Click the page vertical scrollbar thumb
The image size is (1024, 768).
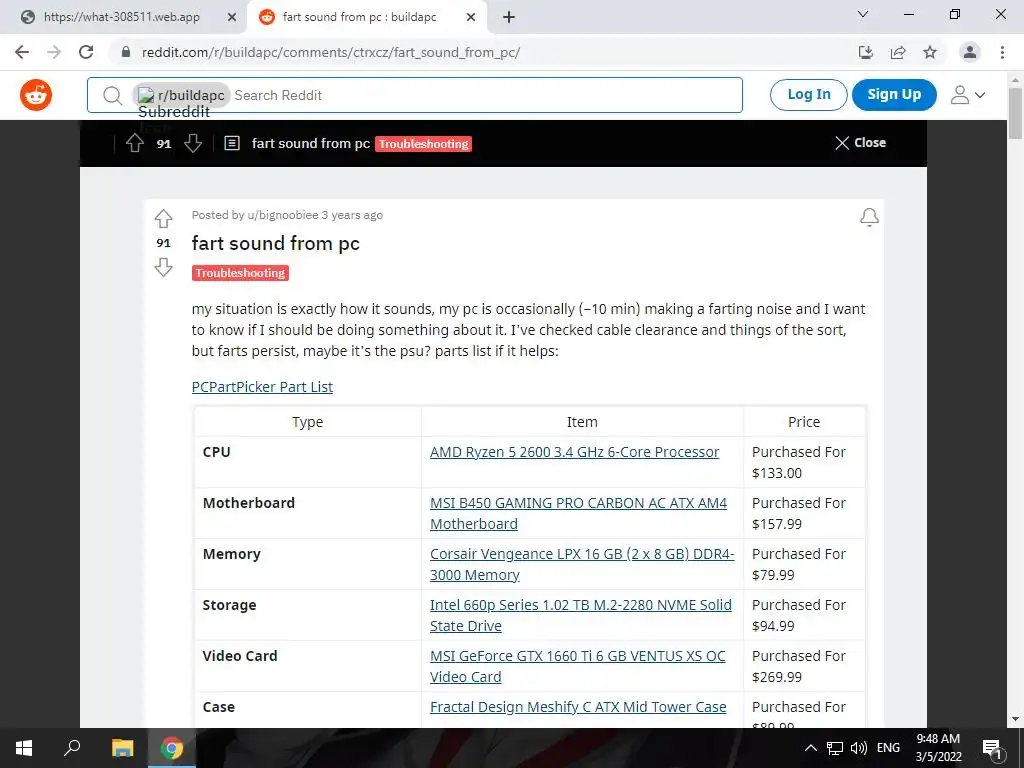[1016, 112]
